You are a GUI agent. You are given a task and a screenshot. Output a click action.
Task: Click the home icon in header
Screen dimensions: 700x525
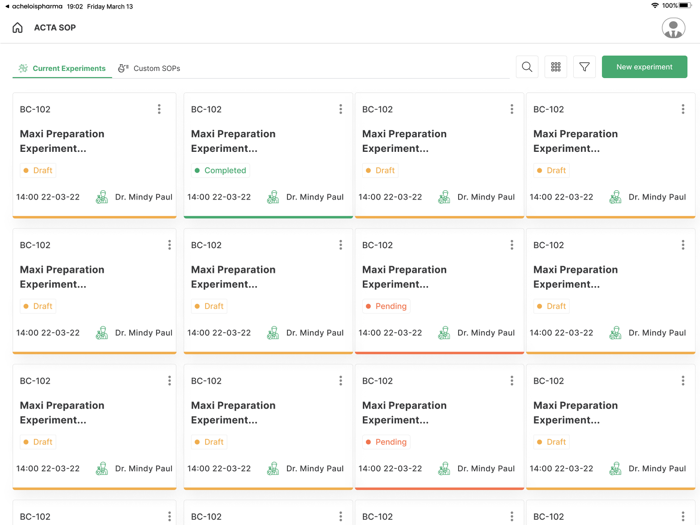(x=17, y=28)
